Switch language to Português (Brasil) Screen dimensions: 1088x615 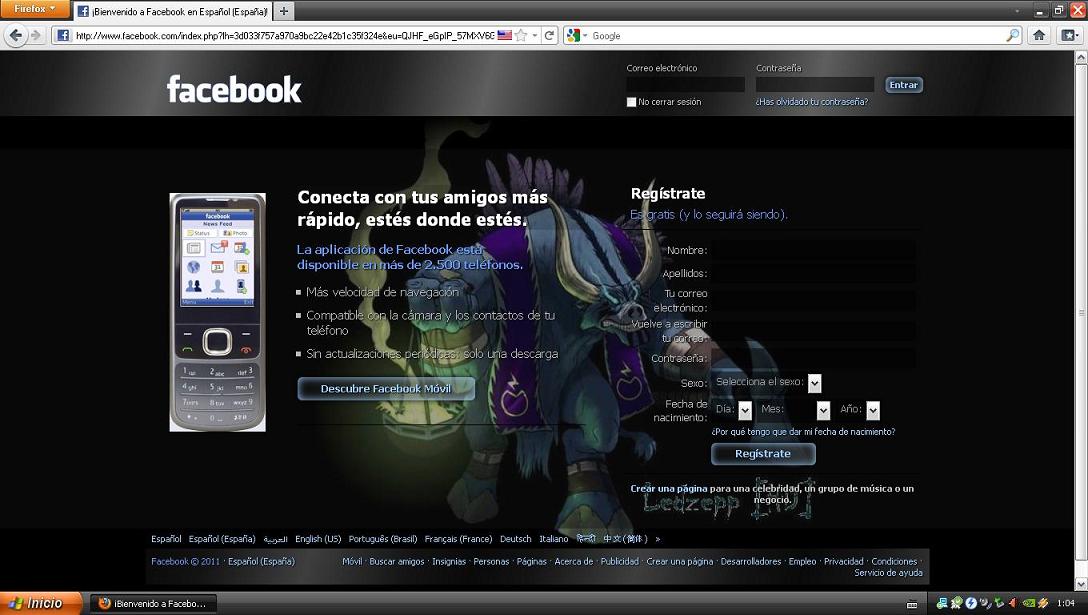383,539
